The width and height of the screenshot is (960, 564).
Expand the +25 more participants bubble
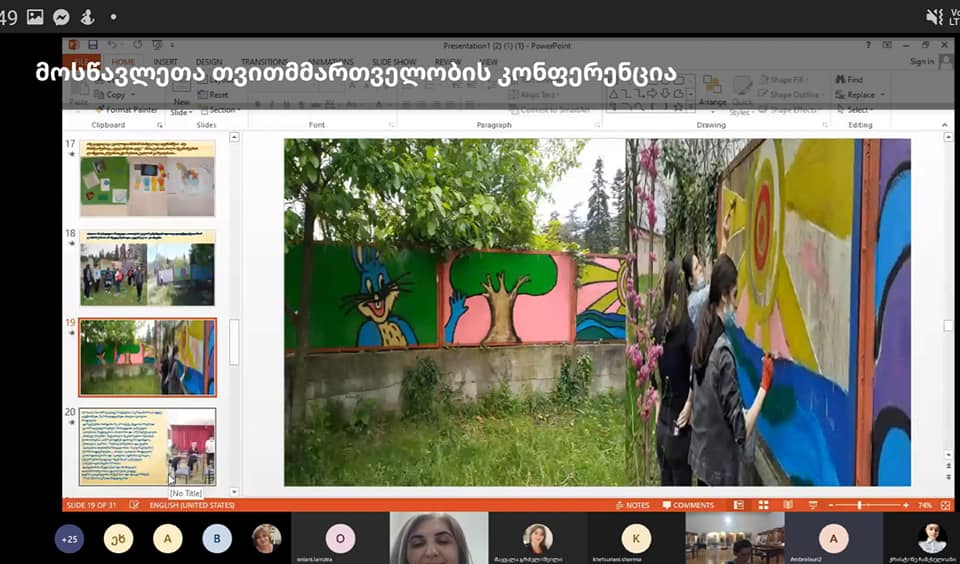pos(69,539)
